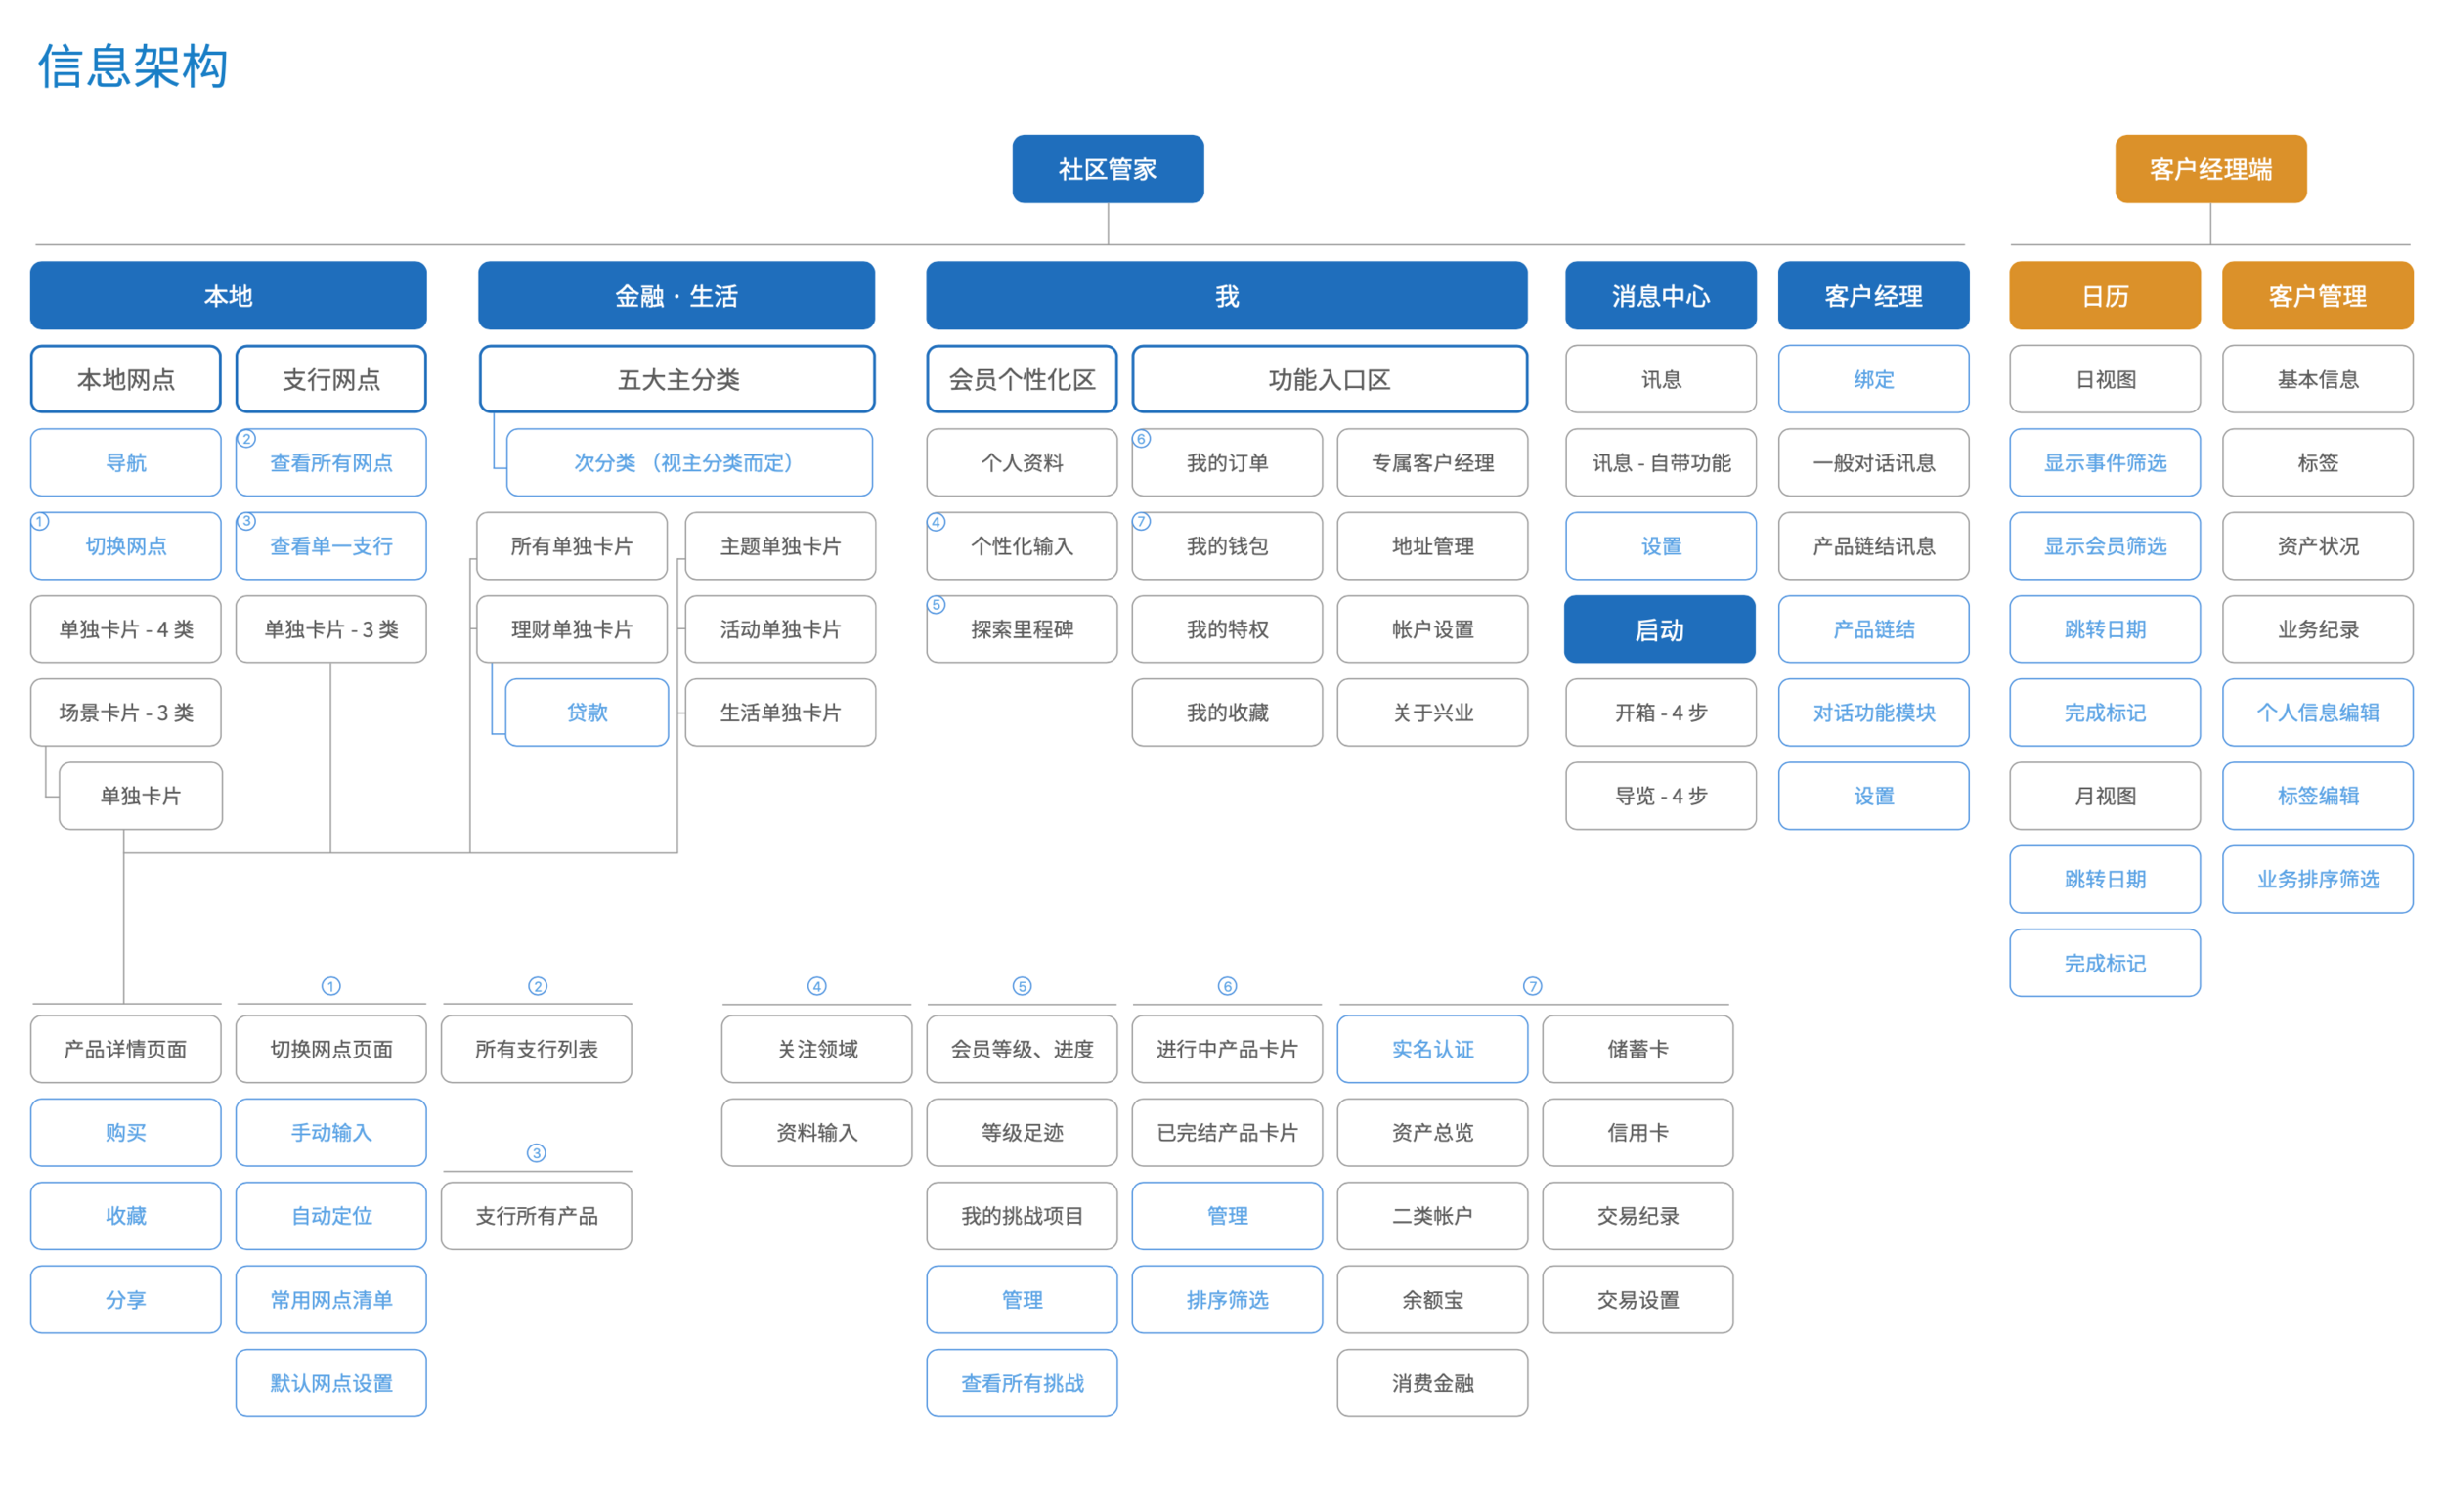Click the 社区管家 root node
The width and height of the screenshot is (2444, 1512).
(x=1107, y=169)
